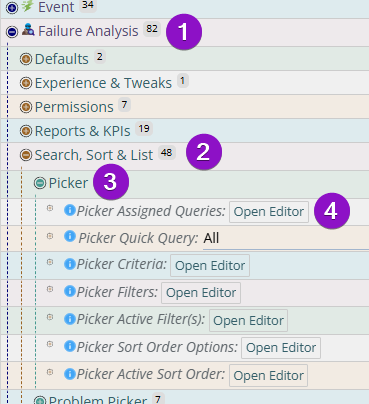Collapse the Picker subgroup
This screenshot has width=369, height=404.
point(40,183)
